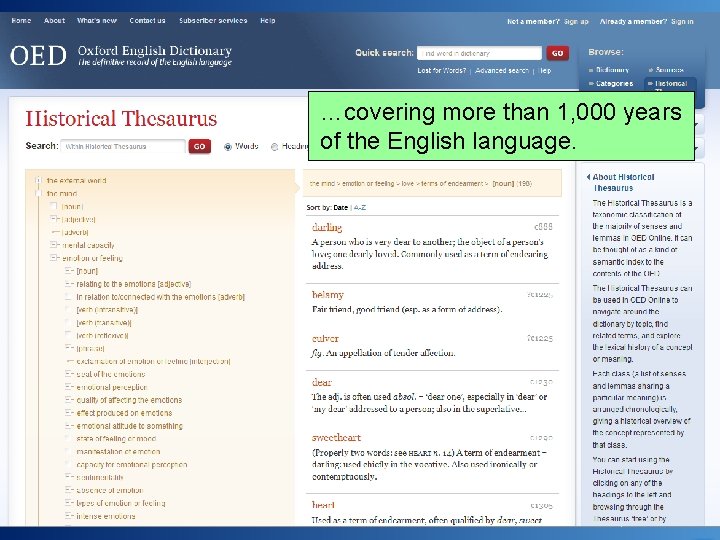The width and height of the screenshot is (720, 540).
Task: Collapse 'the mind' tree node
Action: click(39, 193)
